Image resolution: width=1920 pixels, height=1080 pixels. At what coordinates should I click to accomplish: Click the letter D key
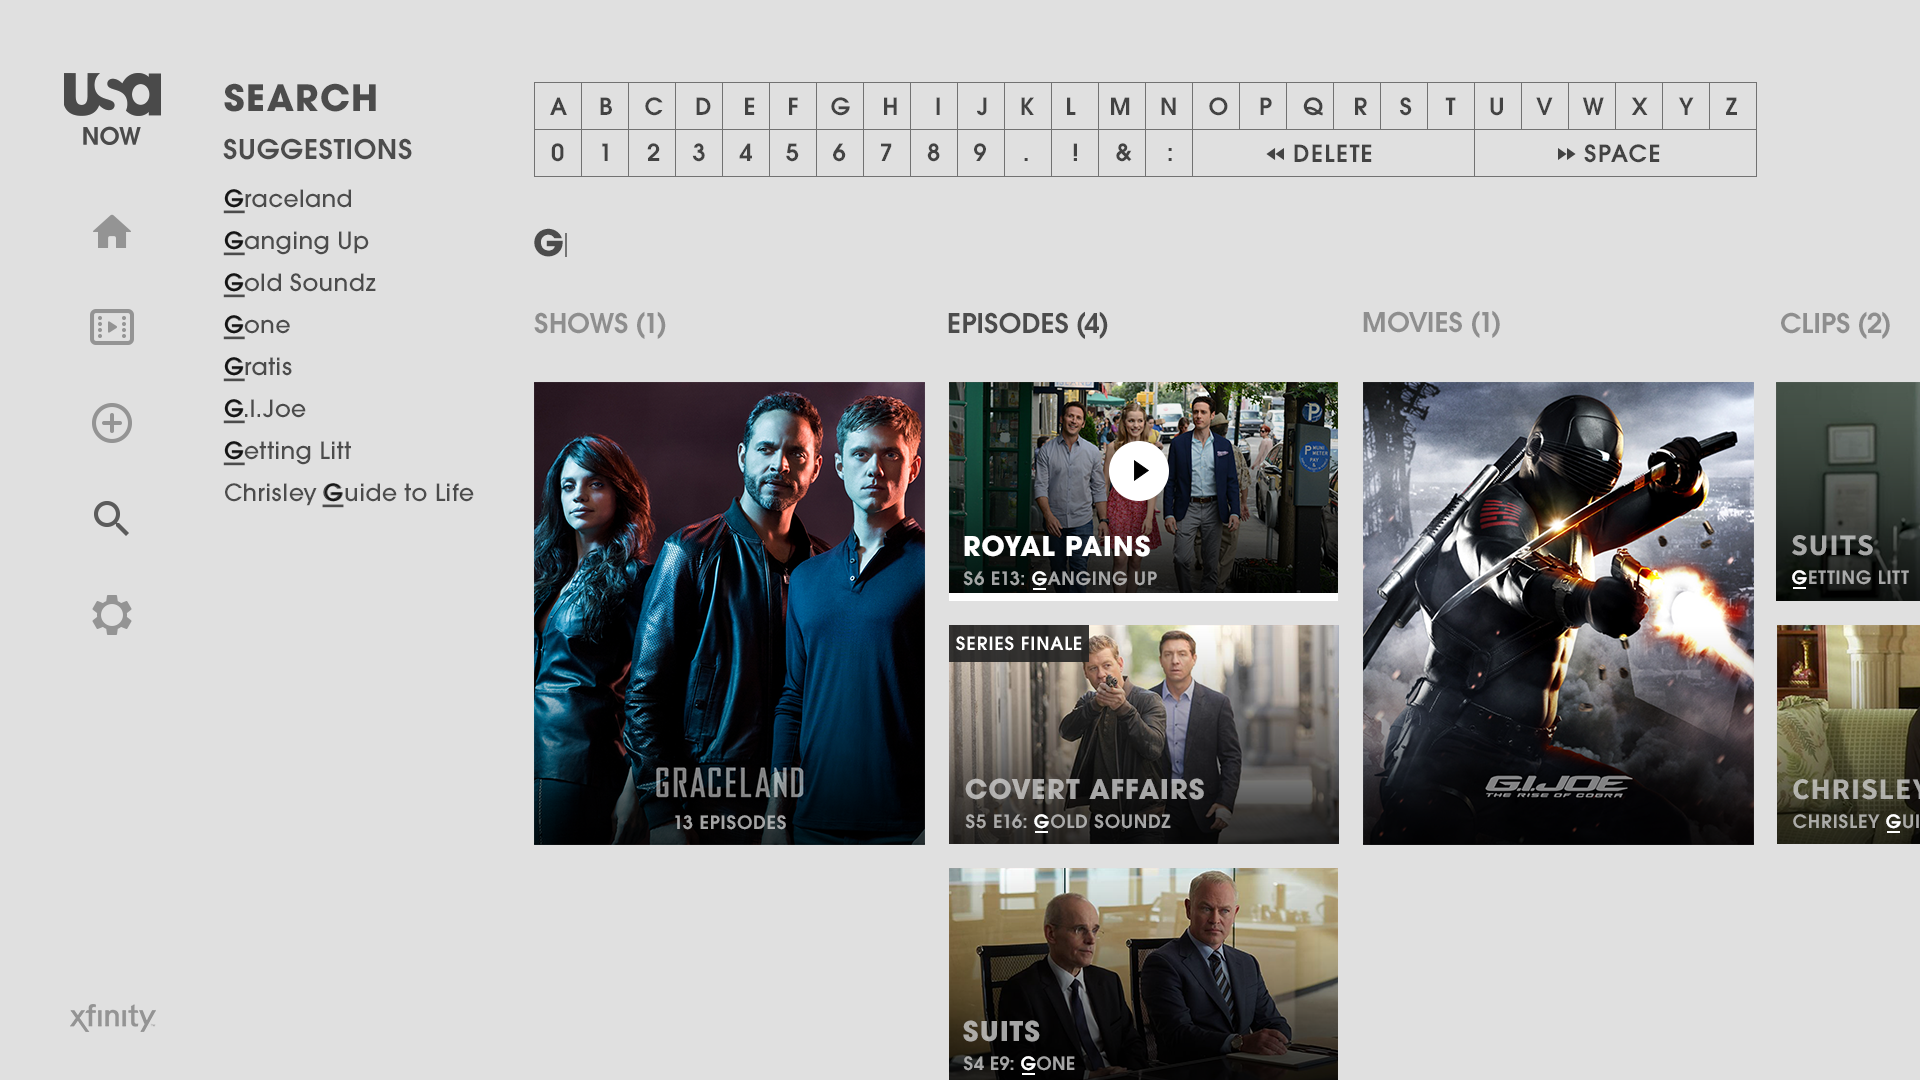click(699, 106)
